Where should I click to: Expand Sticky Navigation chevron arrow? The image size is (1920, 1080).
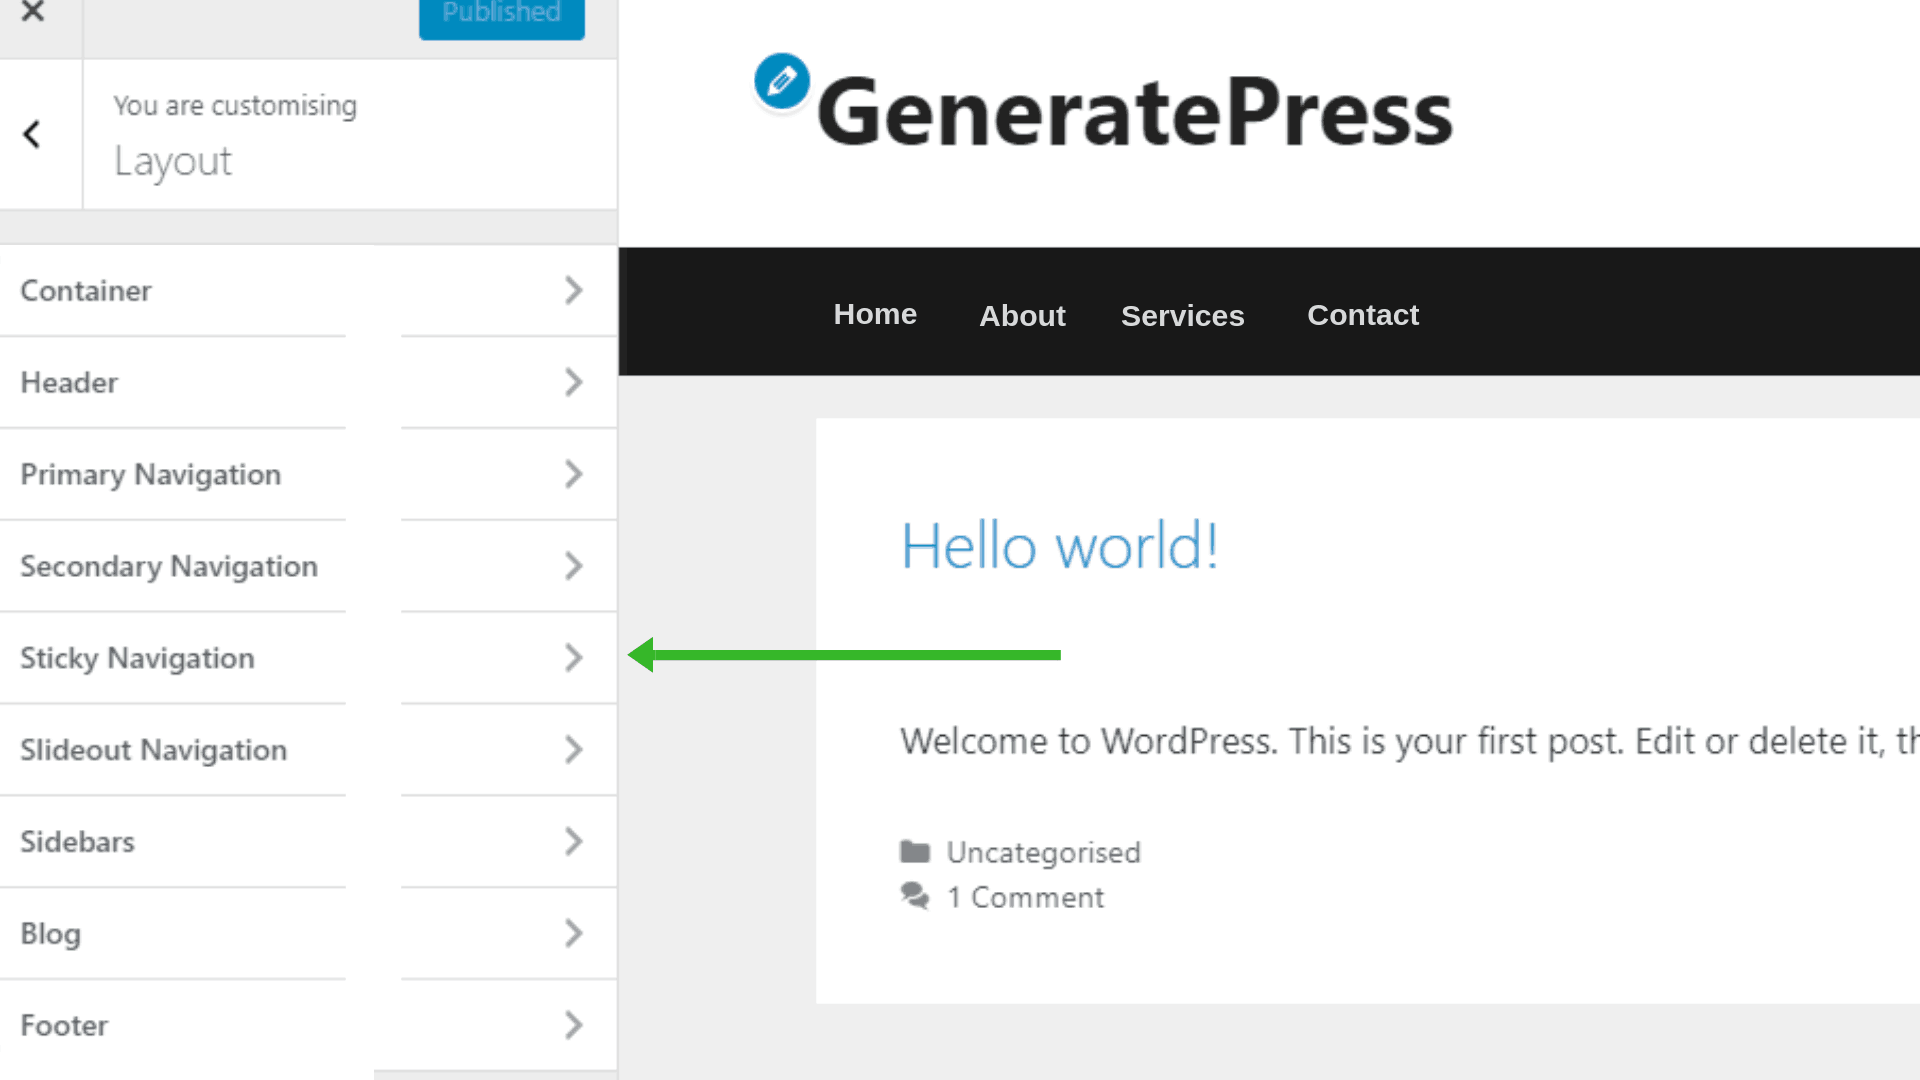573,659
